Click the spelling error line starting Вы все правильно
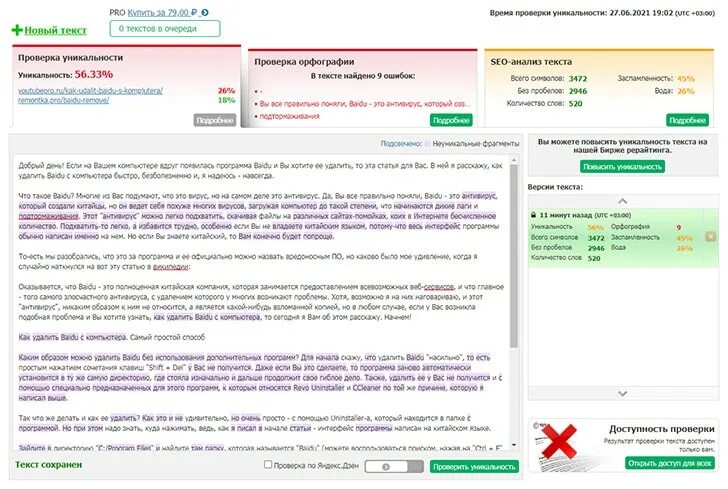 tap(364, 104)
